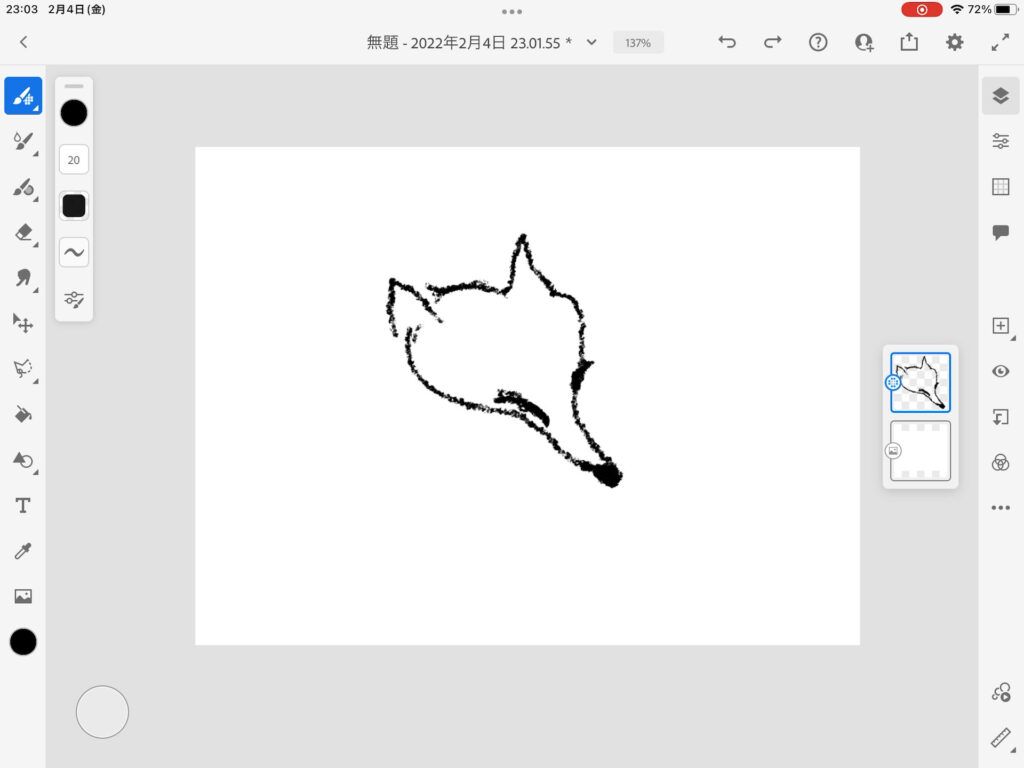Choose the Vector Brush tool
Image resolution: width=1024 pixels, height=768 pixels.
(23, 187)
